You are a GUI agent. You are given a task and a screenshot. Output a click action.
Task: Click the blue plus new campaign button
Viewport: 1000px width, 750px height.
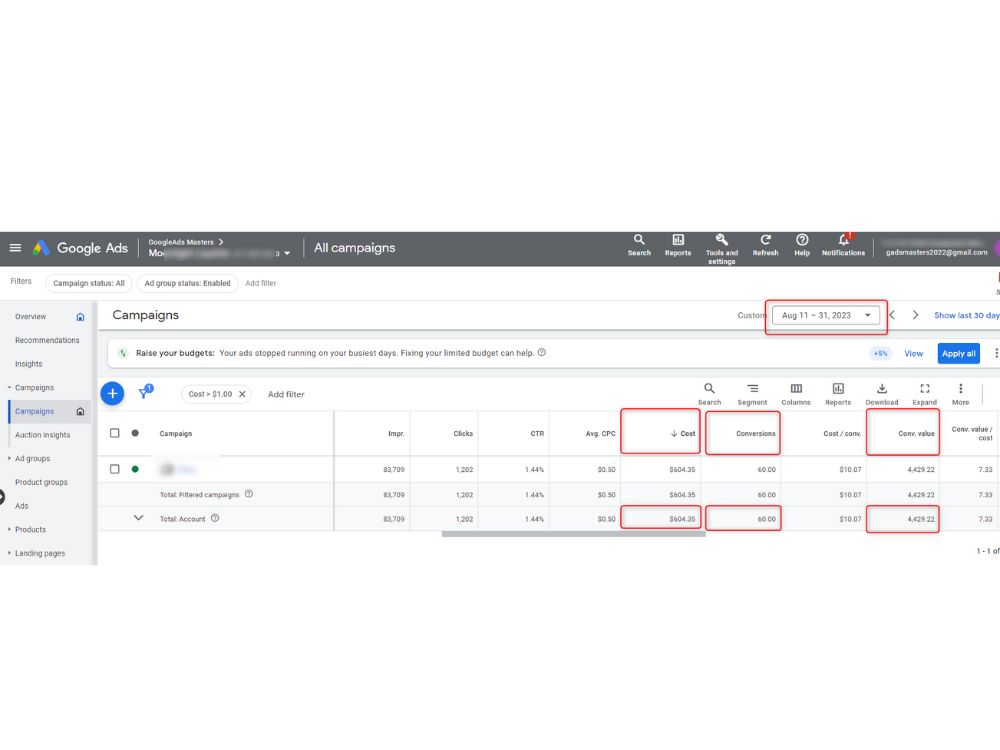[x=112, y=393]
